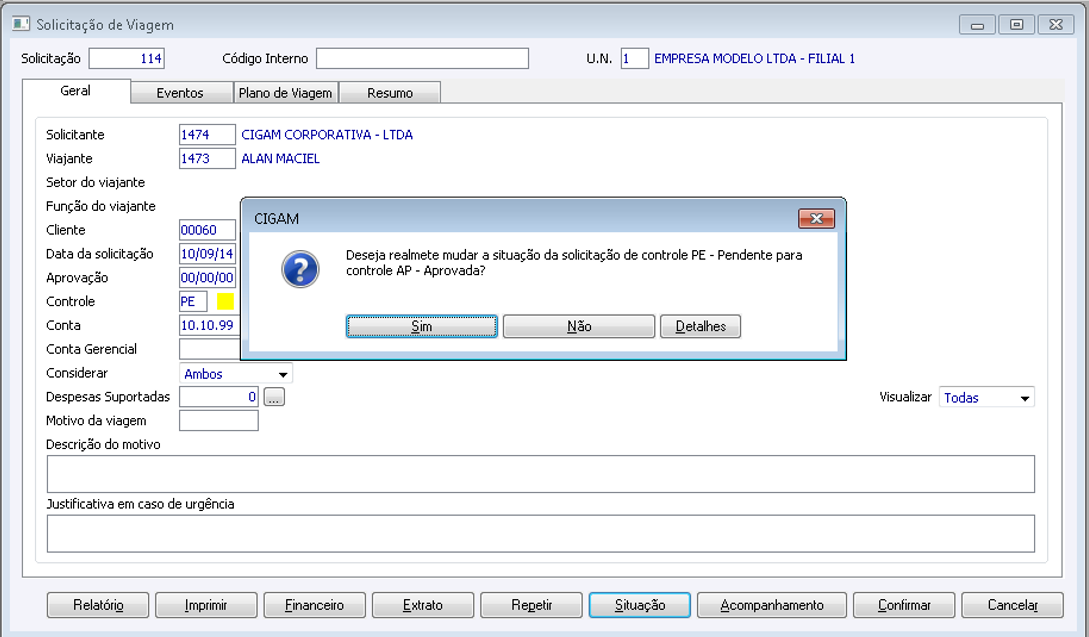Open the Visualizar dropdown

pyautogui.click(x=986, y=397)
